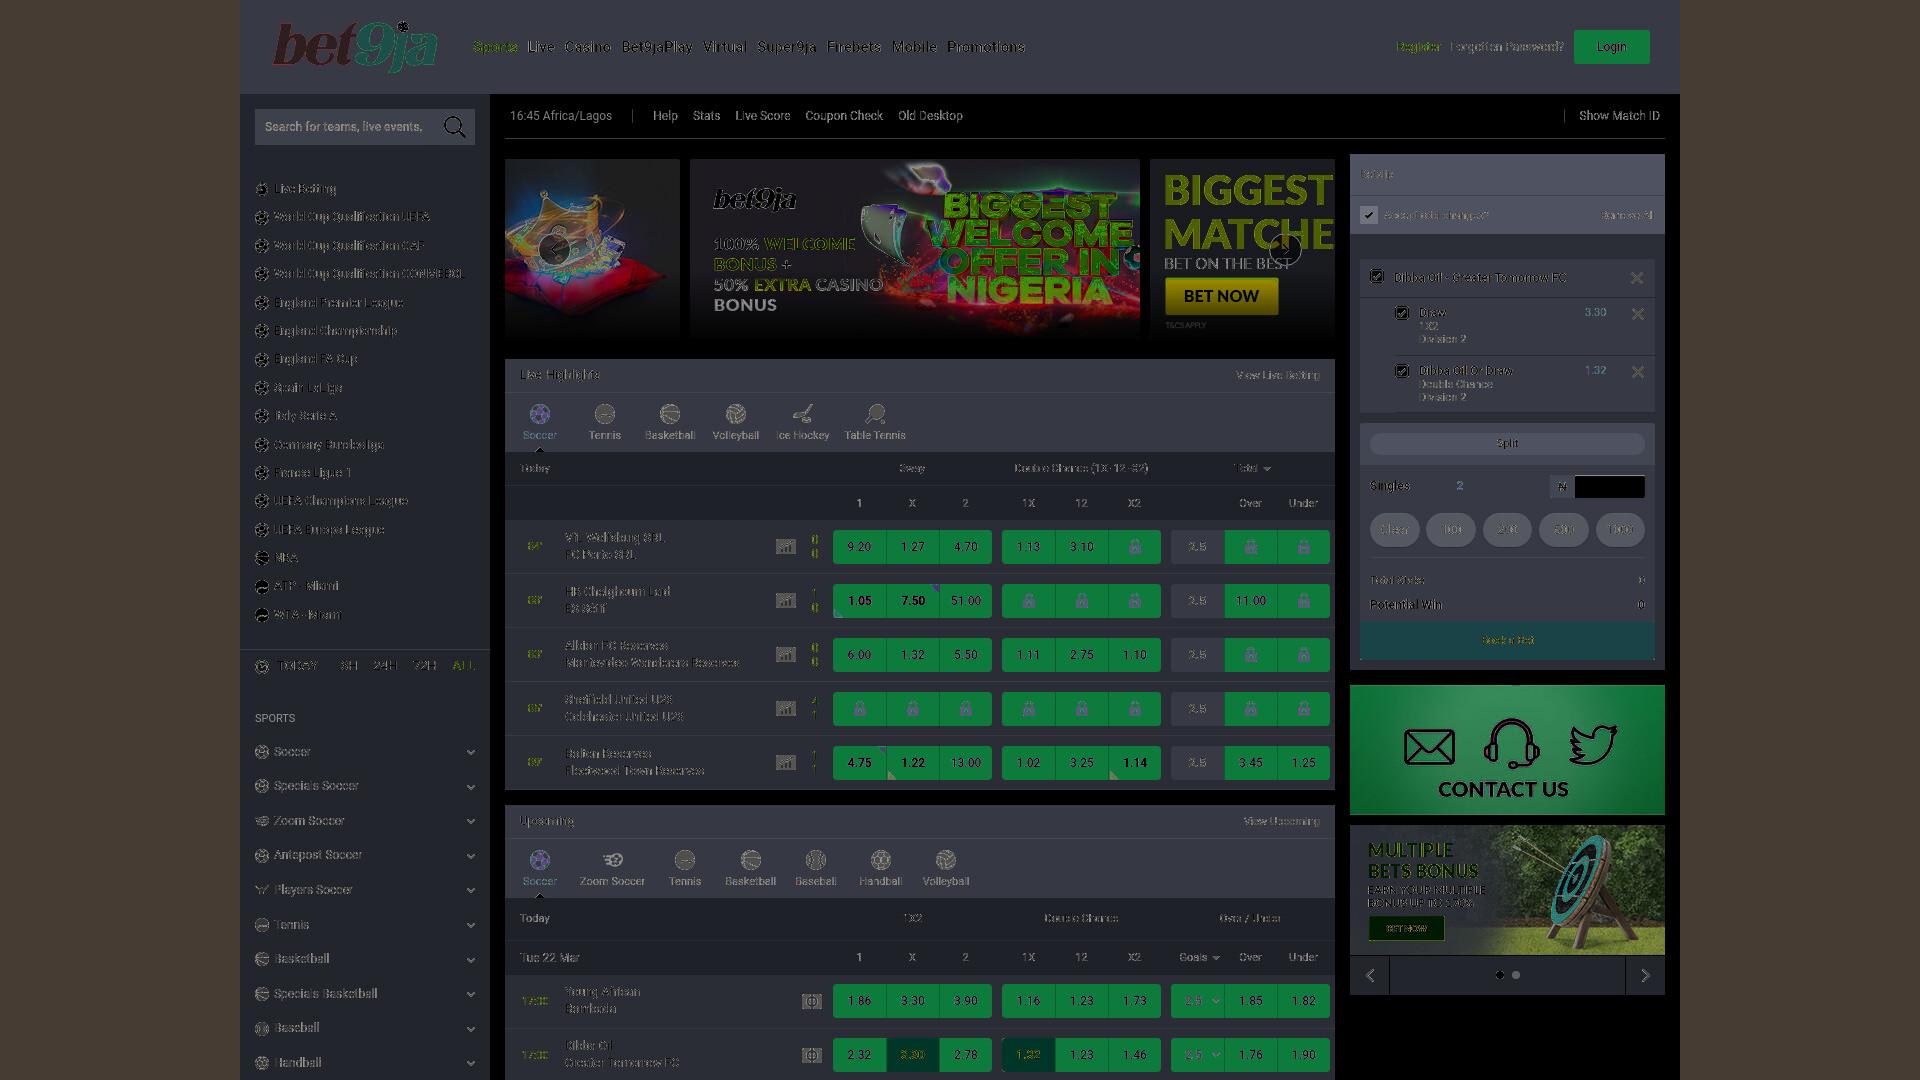The height and width of the screenshot is (1080, 1920).
Task: Choose Zoom Soccer icon in Upcoming
Action: tap(612, 860)
